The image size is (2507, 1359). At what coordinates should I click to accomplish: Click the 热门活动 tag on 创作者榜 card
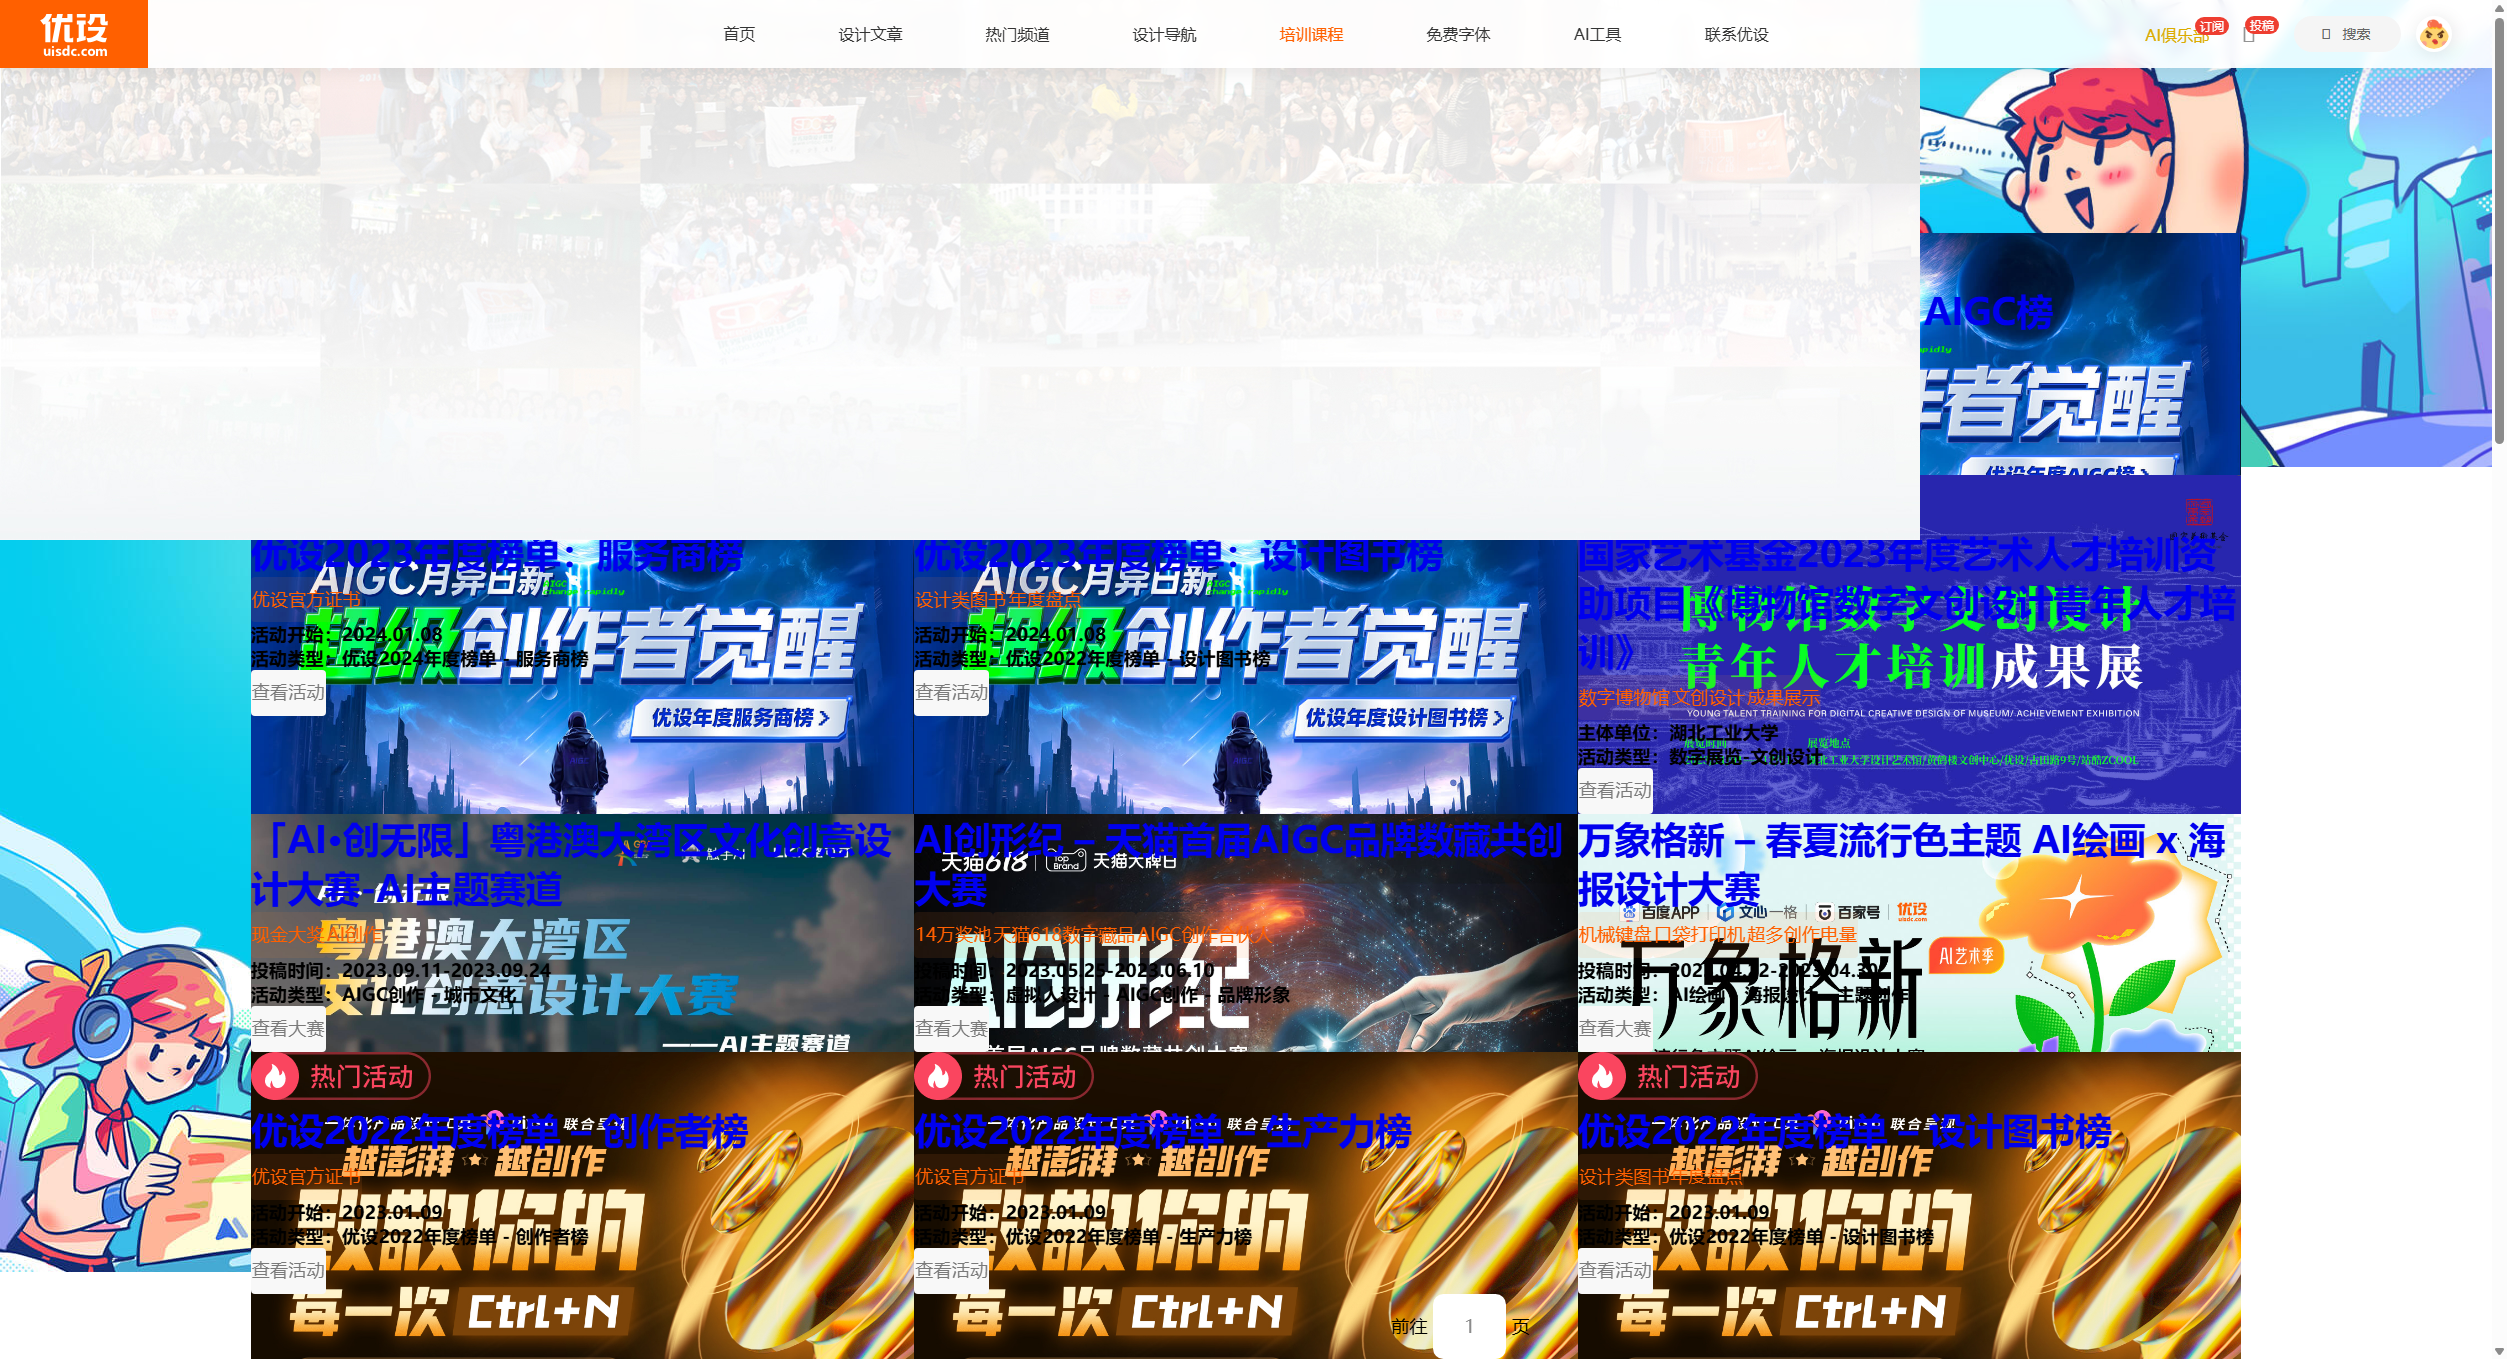341,1076
